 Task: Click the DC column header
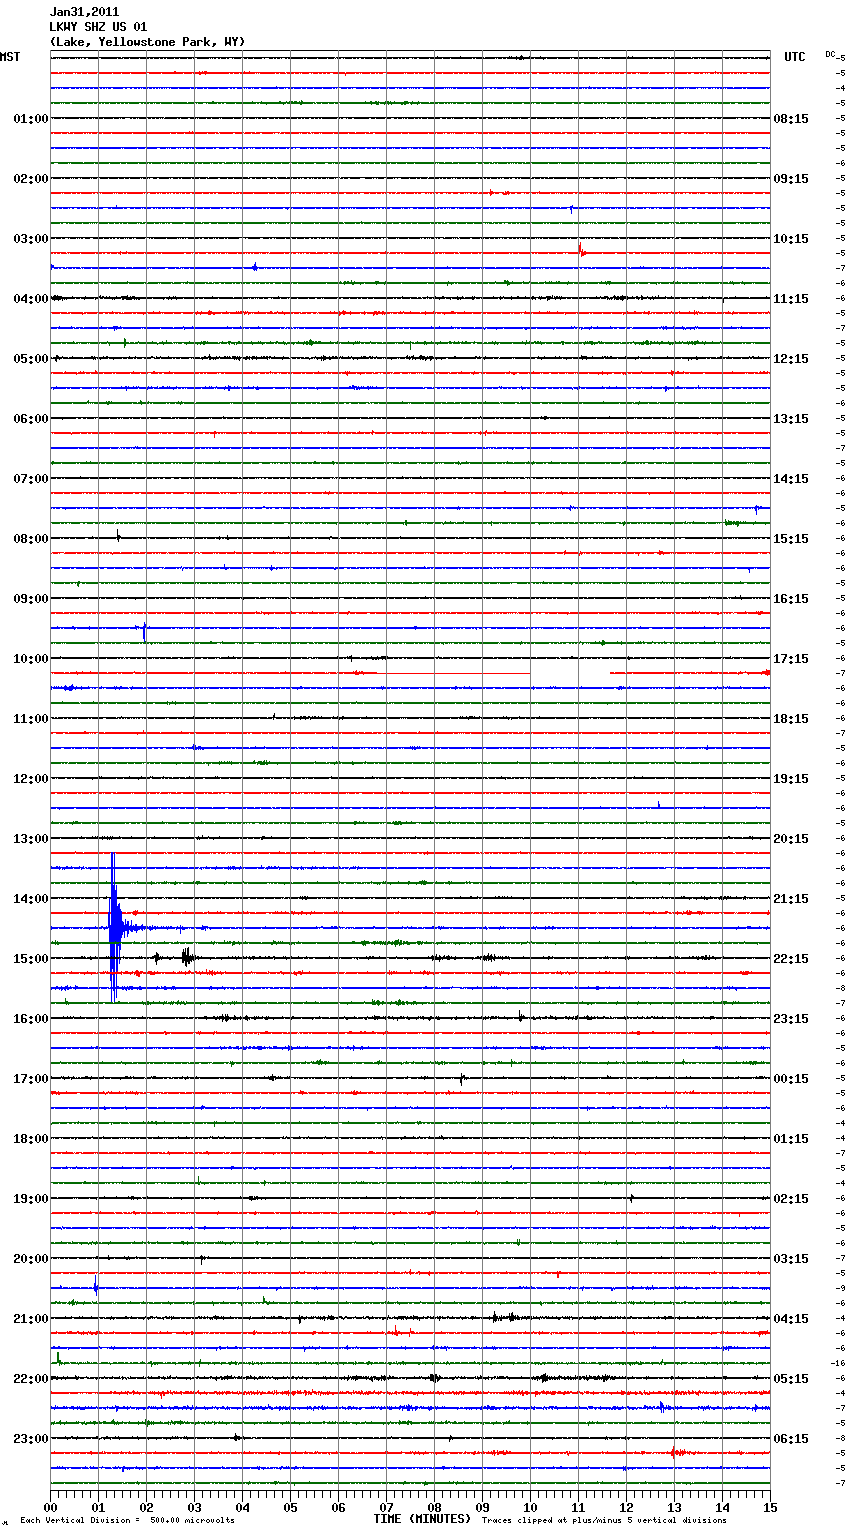coord(829,53)
